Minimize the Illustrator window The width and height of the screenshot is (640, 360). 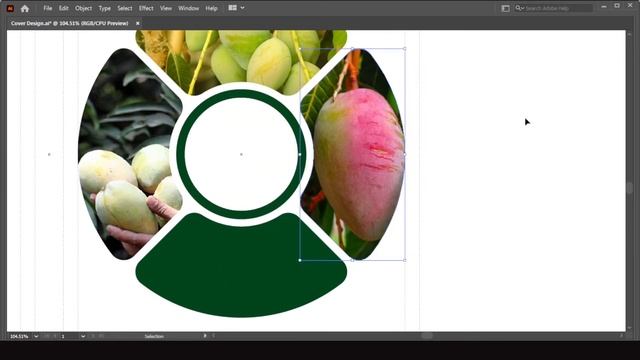(x=604, y=6)
